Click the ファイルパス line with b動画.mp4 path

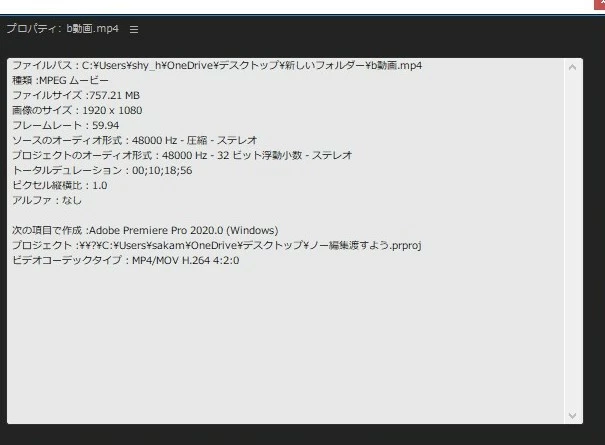point(217,65)
